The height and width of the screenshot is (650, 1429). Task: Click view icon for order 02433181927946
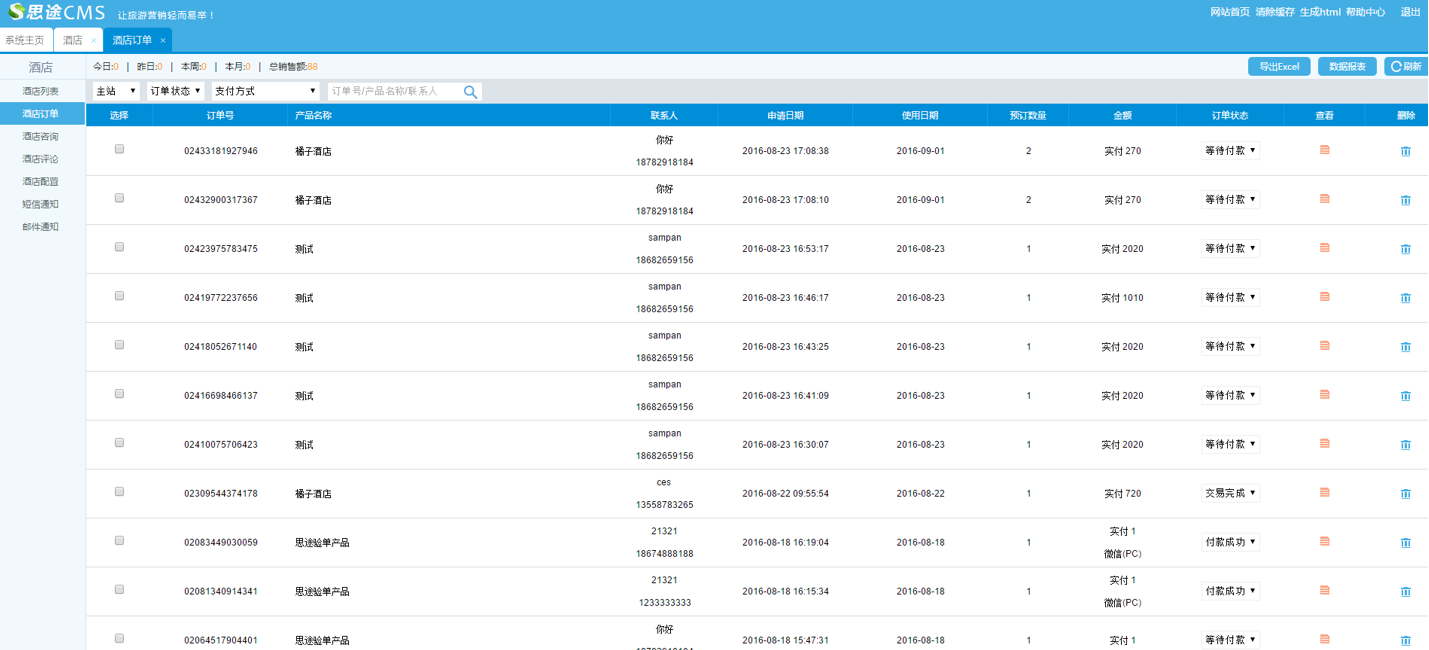pyautogui.click(x=1324, y=150)
